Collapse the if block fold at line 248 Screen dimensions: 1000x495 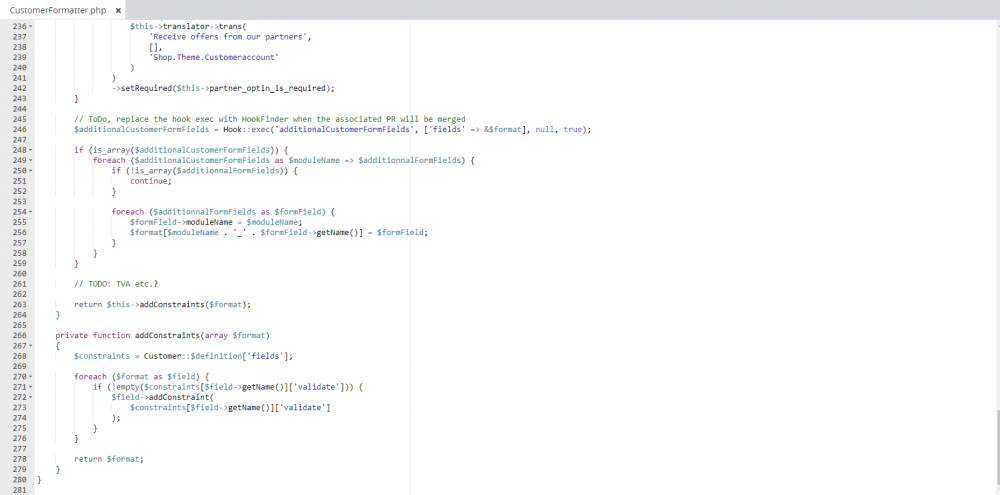point(31,150)
